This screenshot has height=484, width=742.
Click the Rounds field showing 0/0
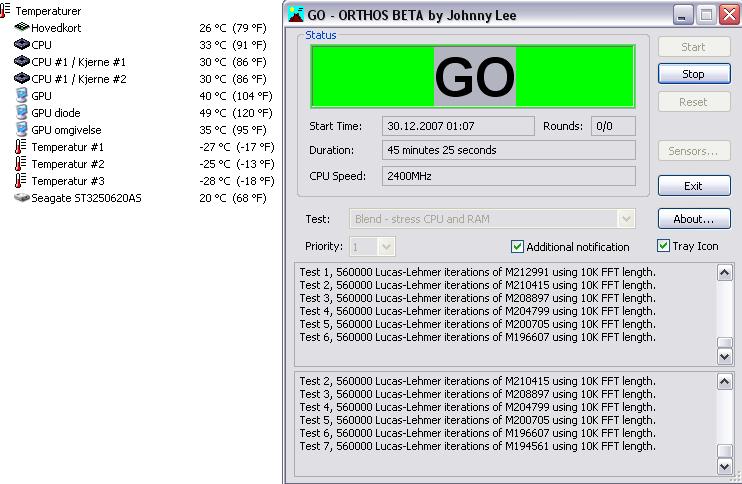[613, 126]
